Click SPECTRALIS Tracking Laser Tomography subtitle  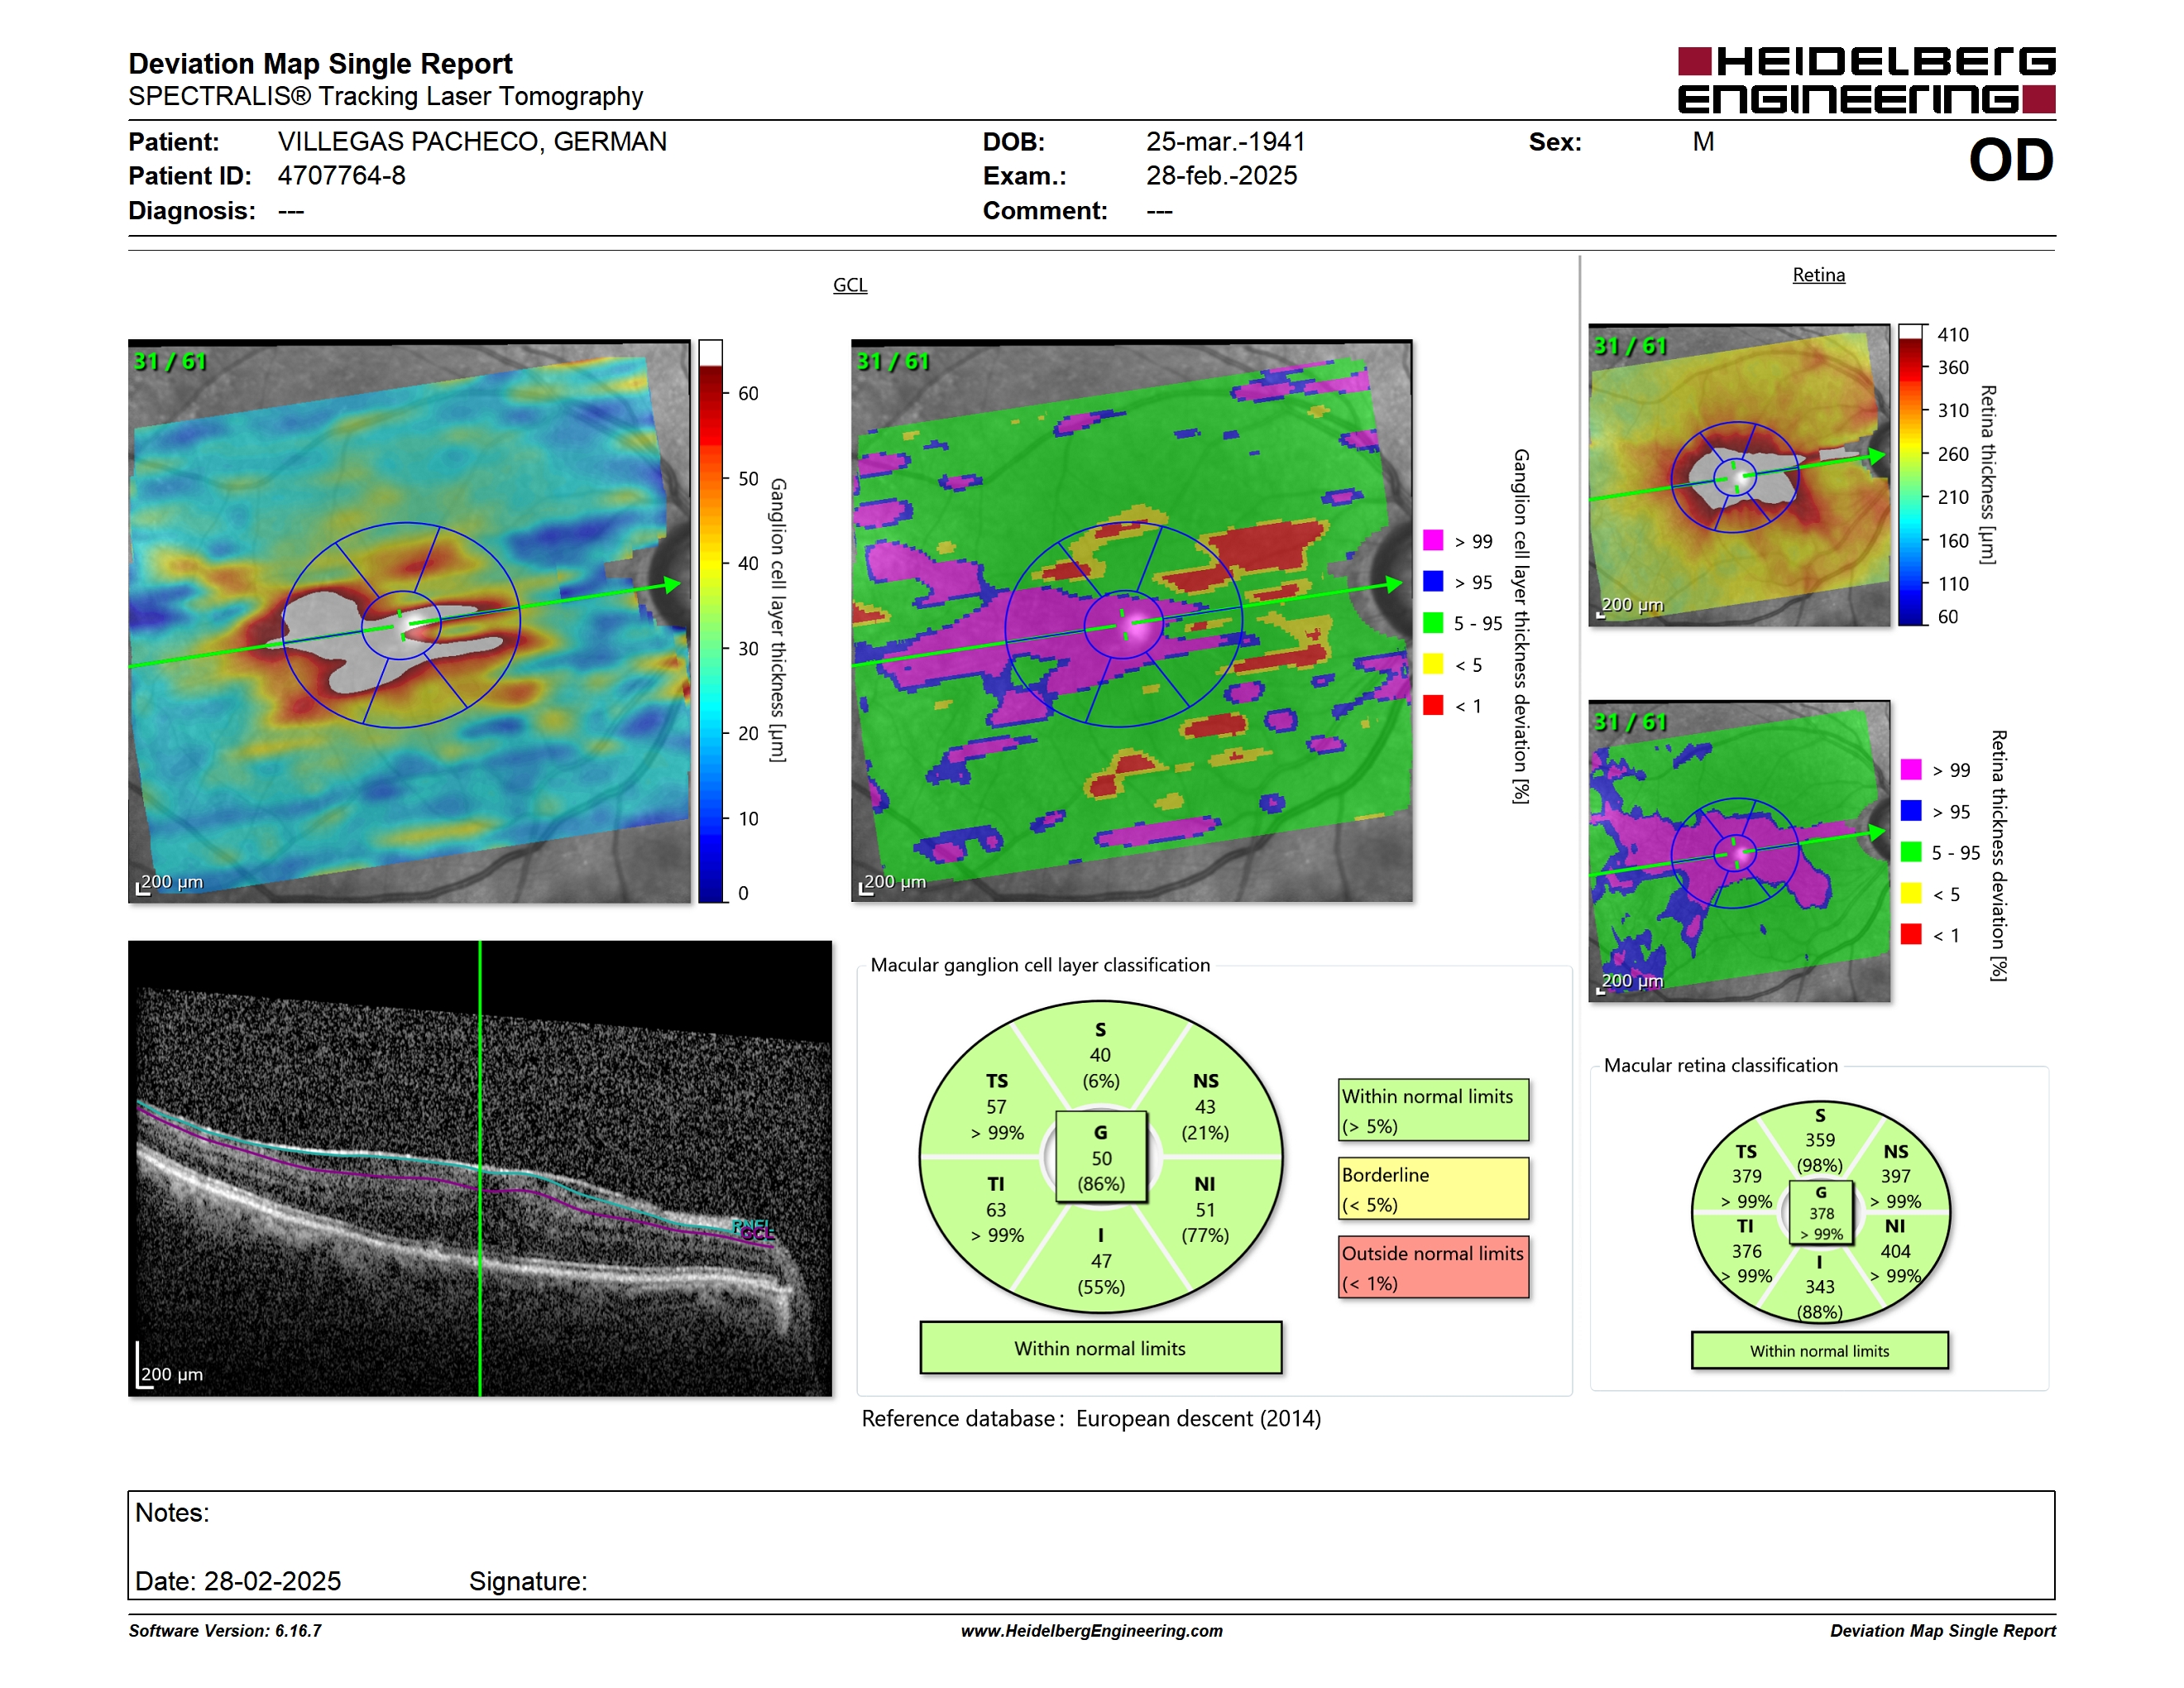[385, 97]
